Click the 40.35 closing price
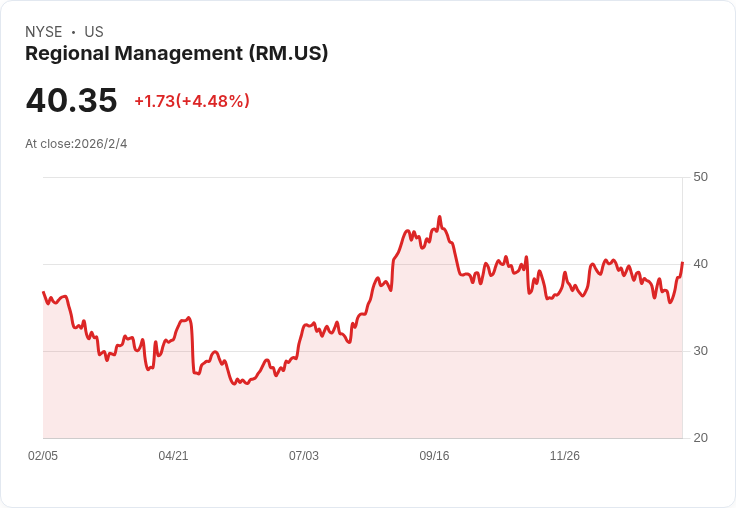 click(x=71, y=100)
